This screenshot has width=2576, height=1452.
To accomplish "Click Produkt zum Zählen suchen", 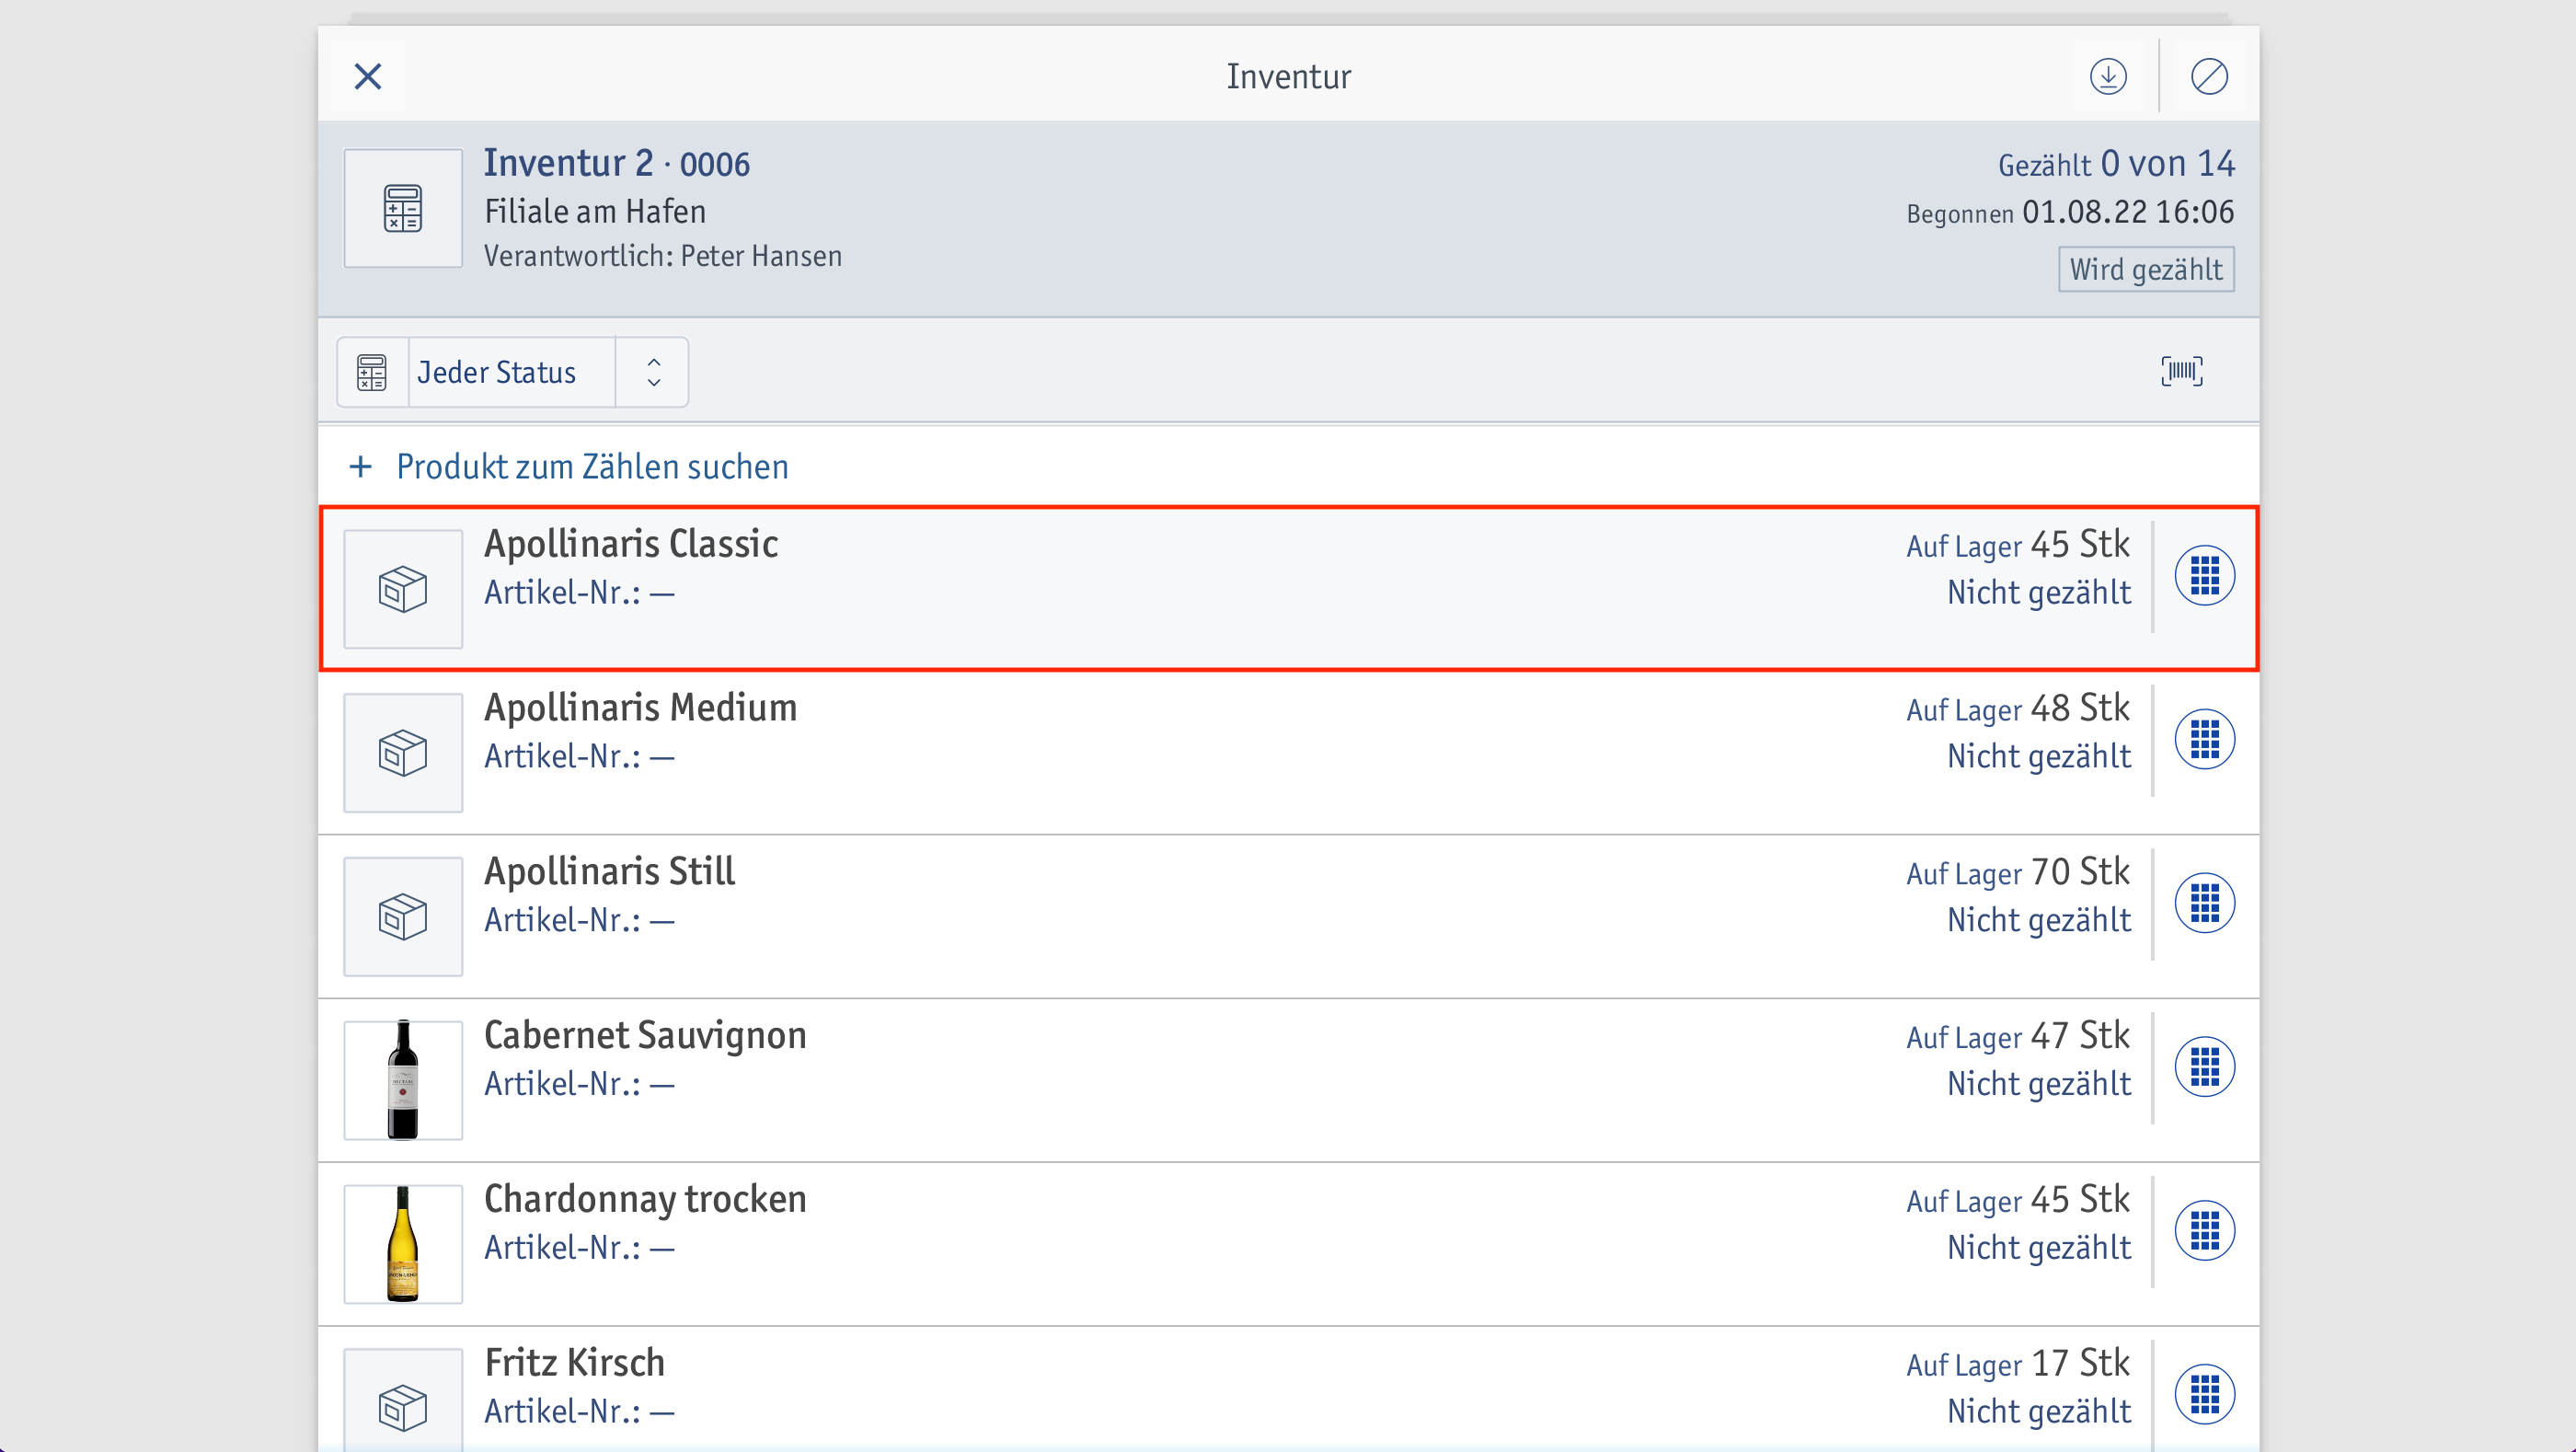I will pos(592,467).
